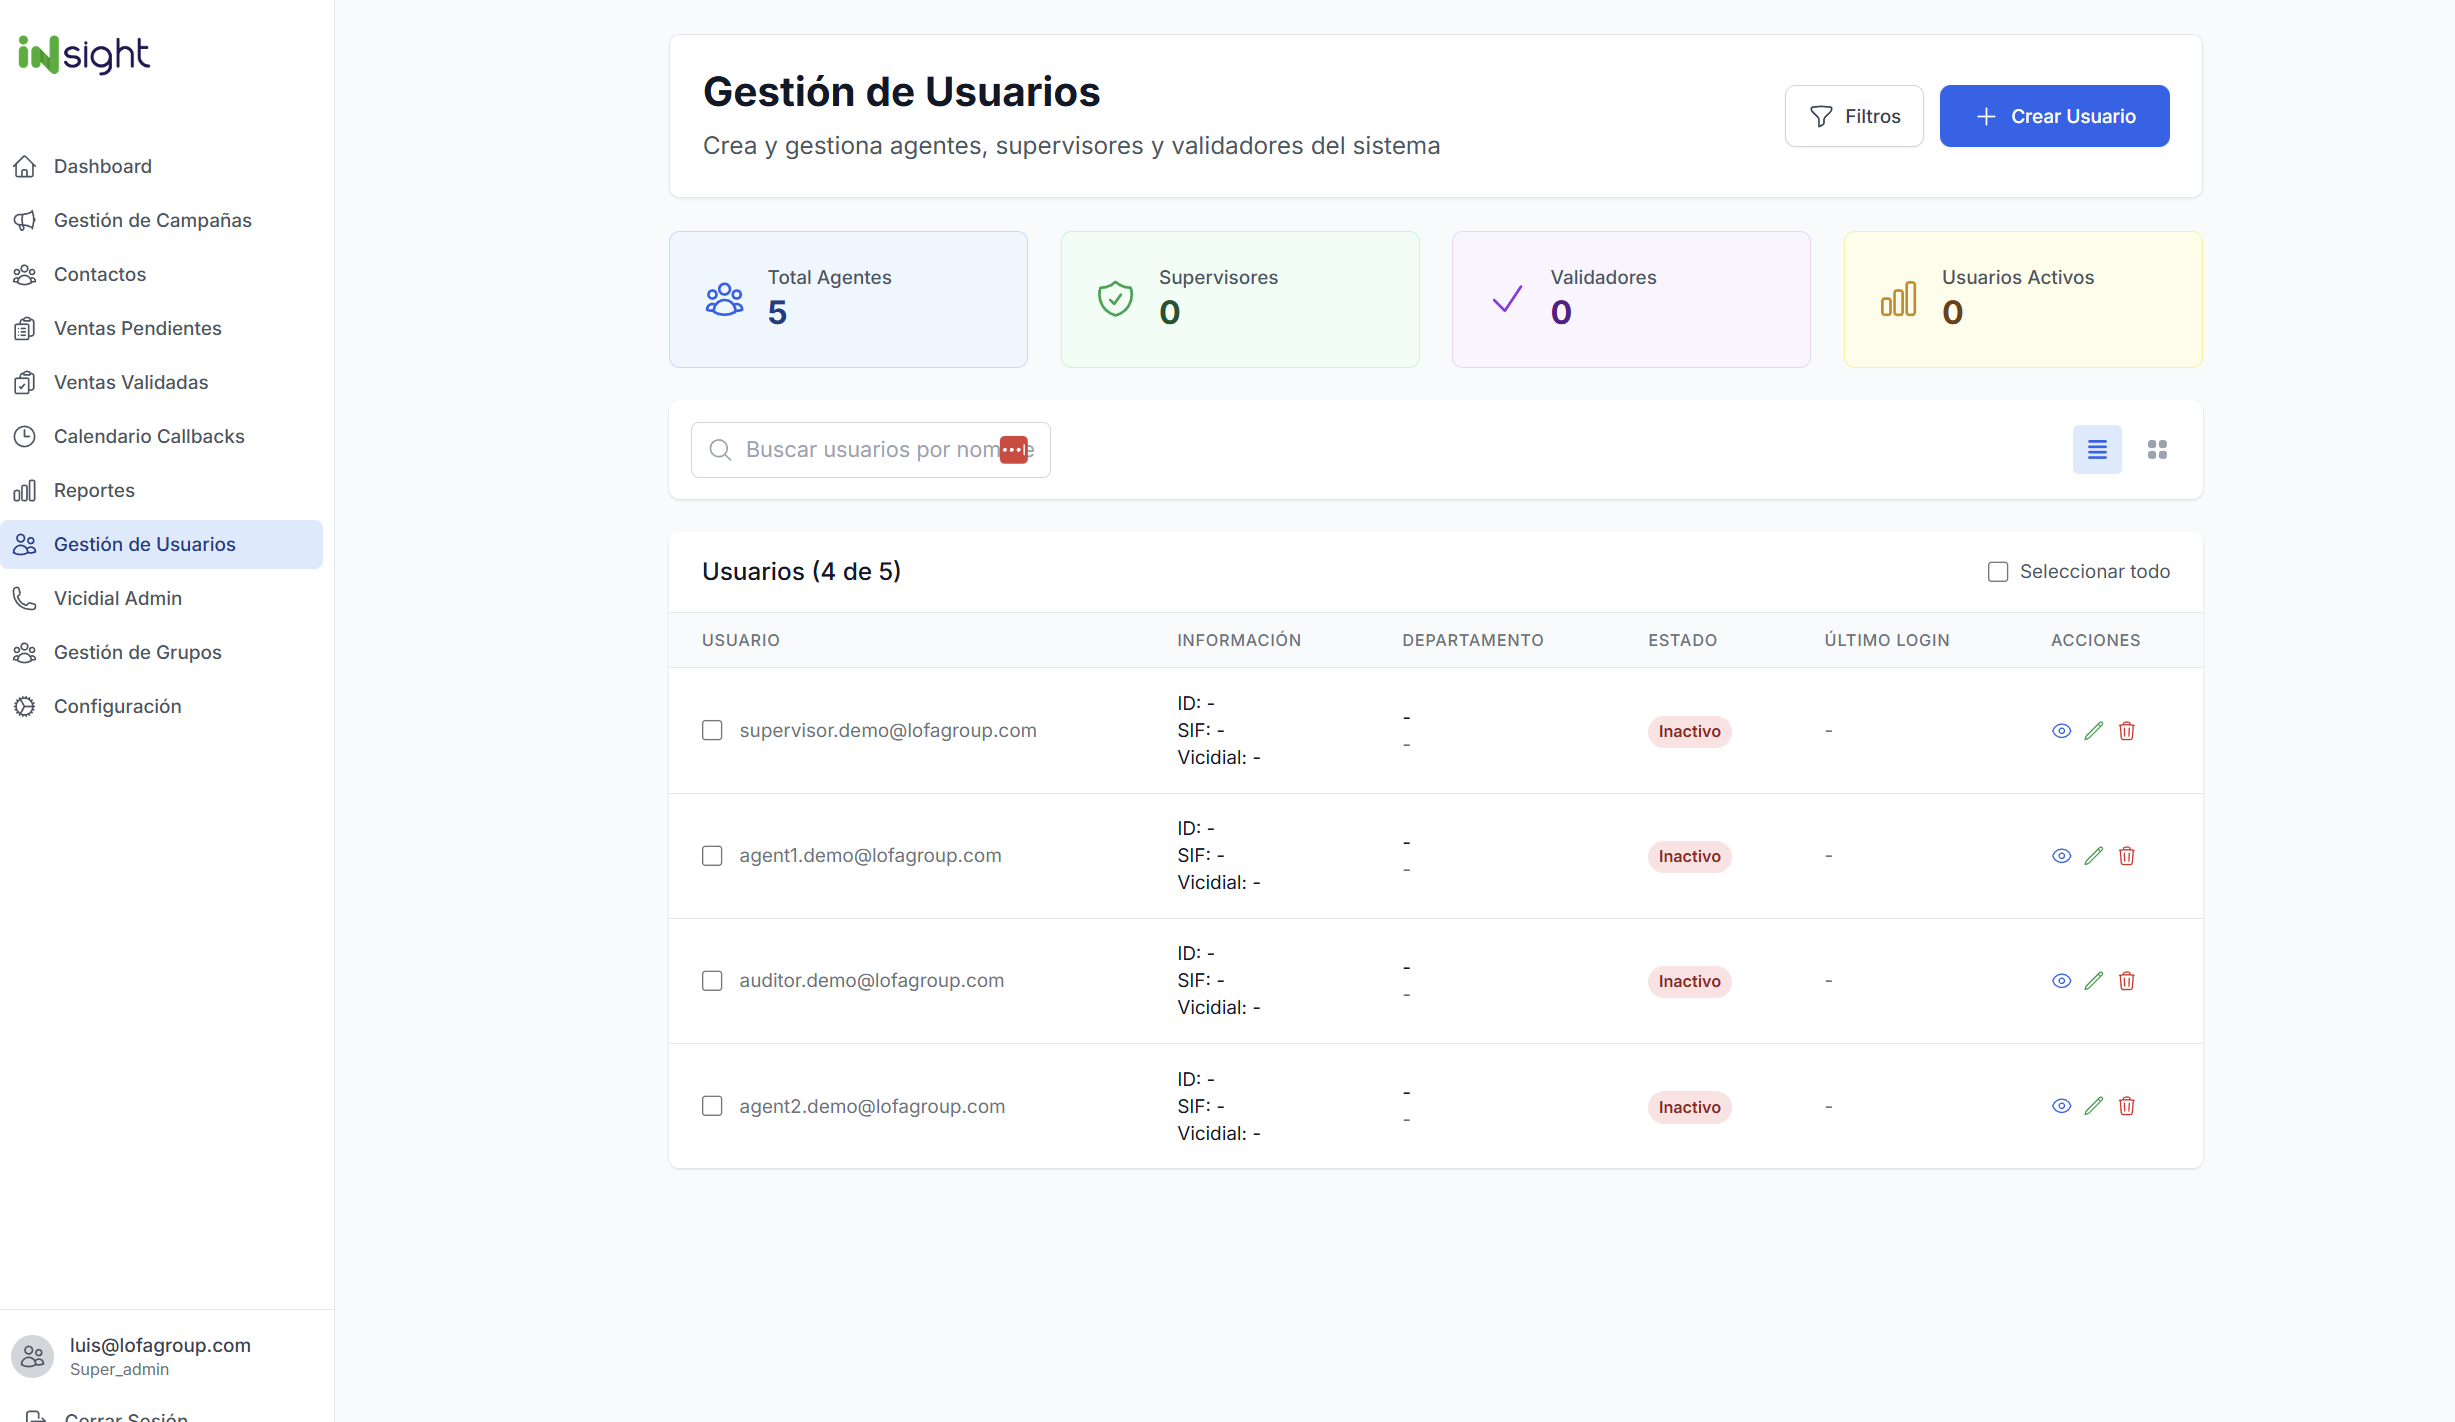Open the Filtros panel

(x=1853, y=115)
